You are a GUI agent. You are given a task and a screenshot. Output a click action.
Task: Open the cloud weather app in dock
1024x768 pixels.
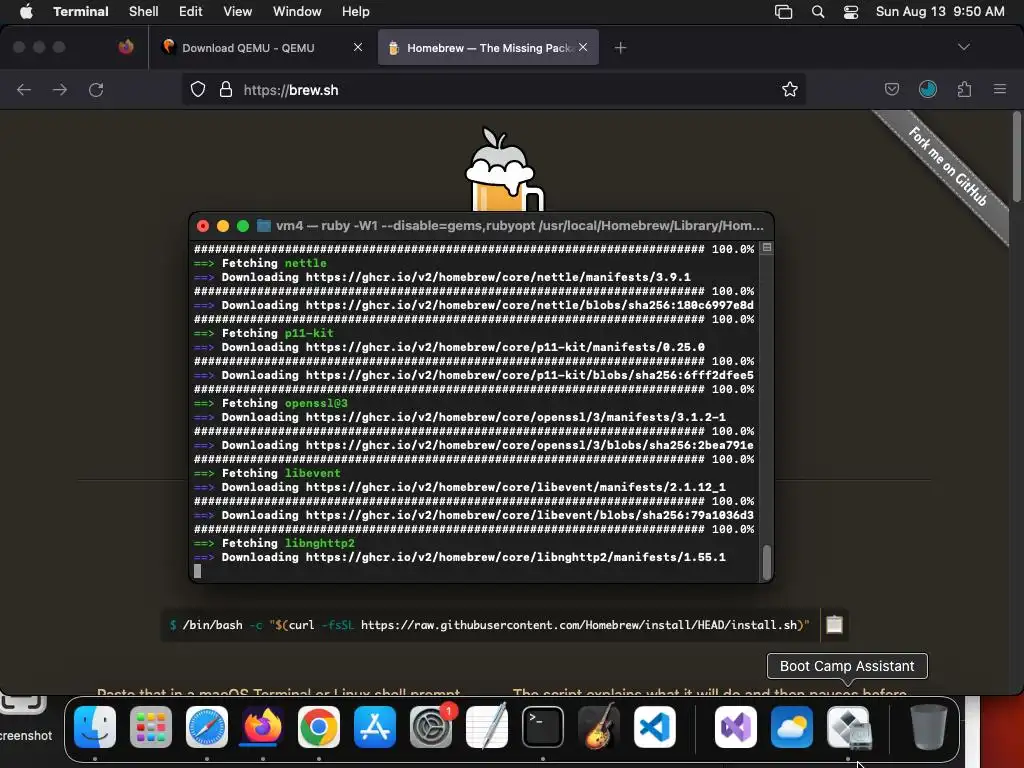coord(792,727)
